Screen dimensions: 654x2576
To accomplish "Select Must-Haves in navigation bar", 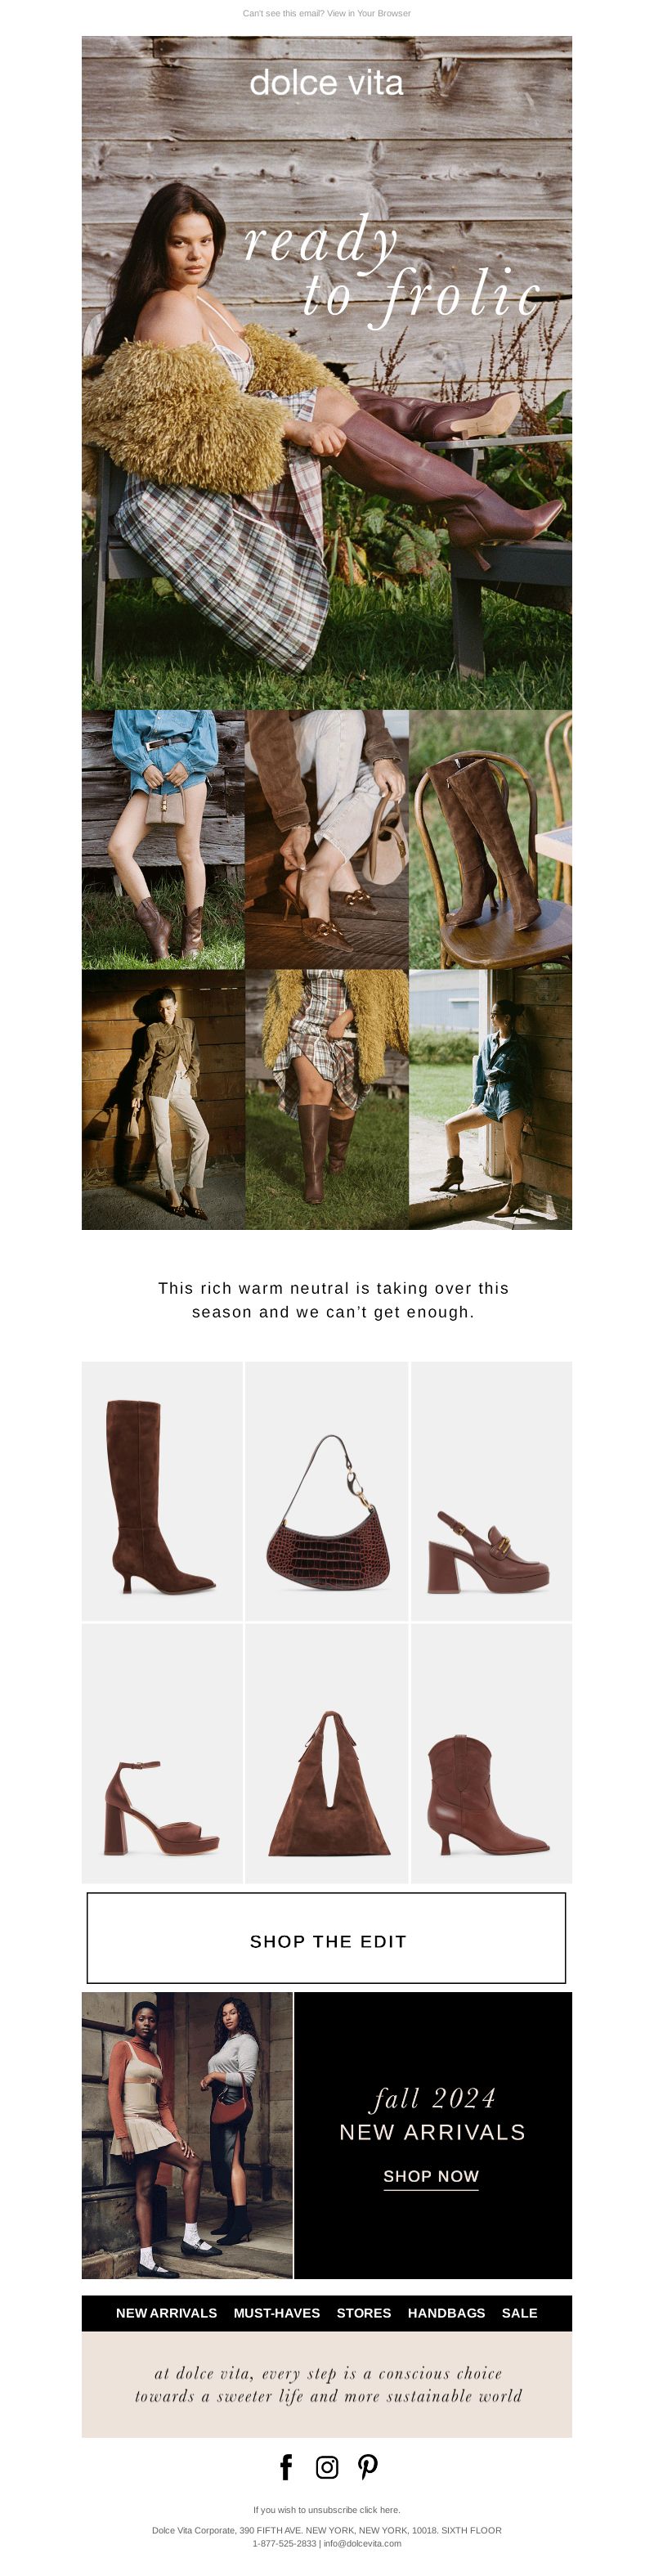I will [277, 2313].
